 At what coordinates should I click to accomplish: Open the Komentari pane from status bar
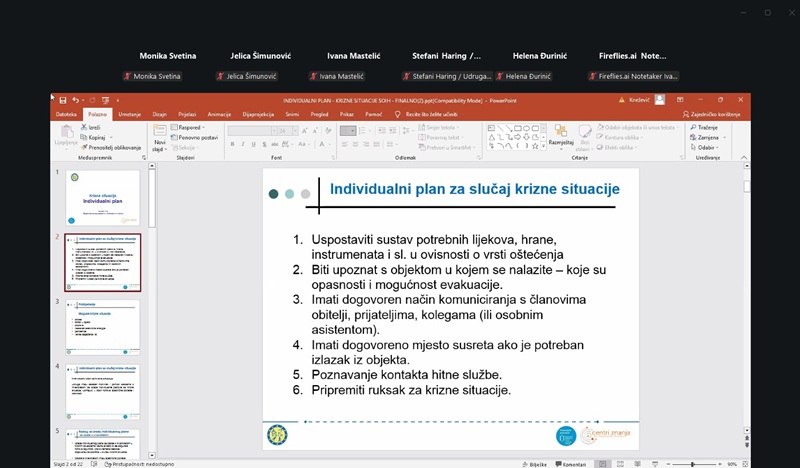pyautogui.click(x=572, y=464)
